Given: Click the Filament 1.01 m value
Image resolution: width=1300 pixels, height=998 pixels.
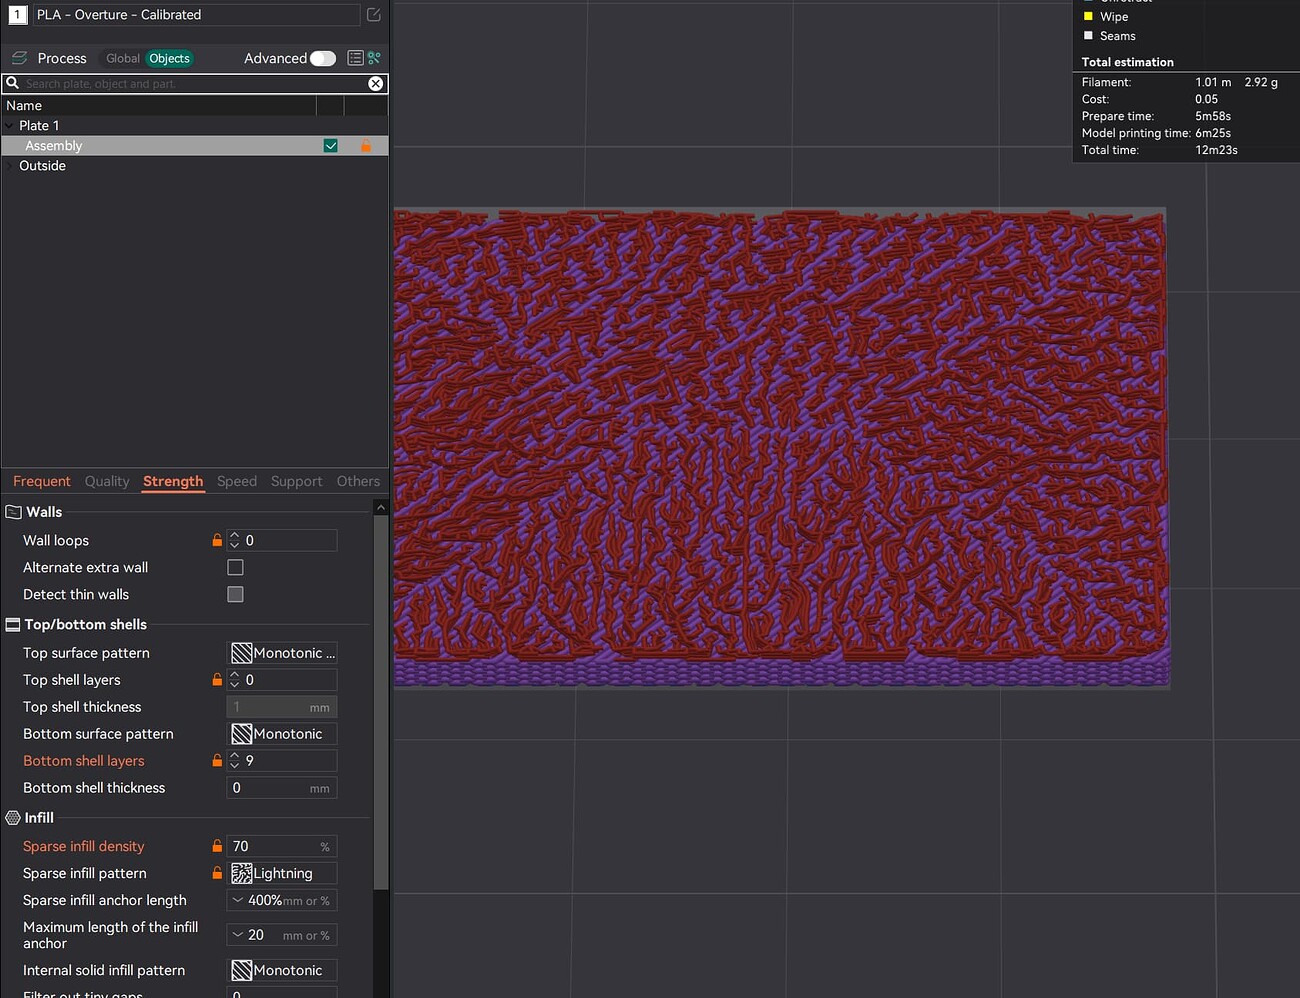Looking at the screenshot, I should coord(1213,82).
